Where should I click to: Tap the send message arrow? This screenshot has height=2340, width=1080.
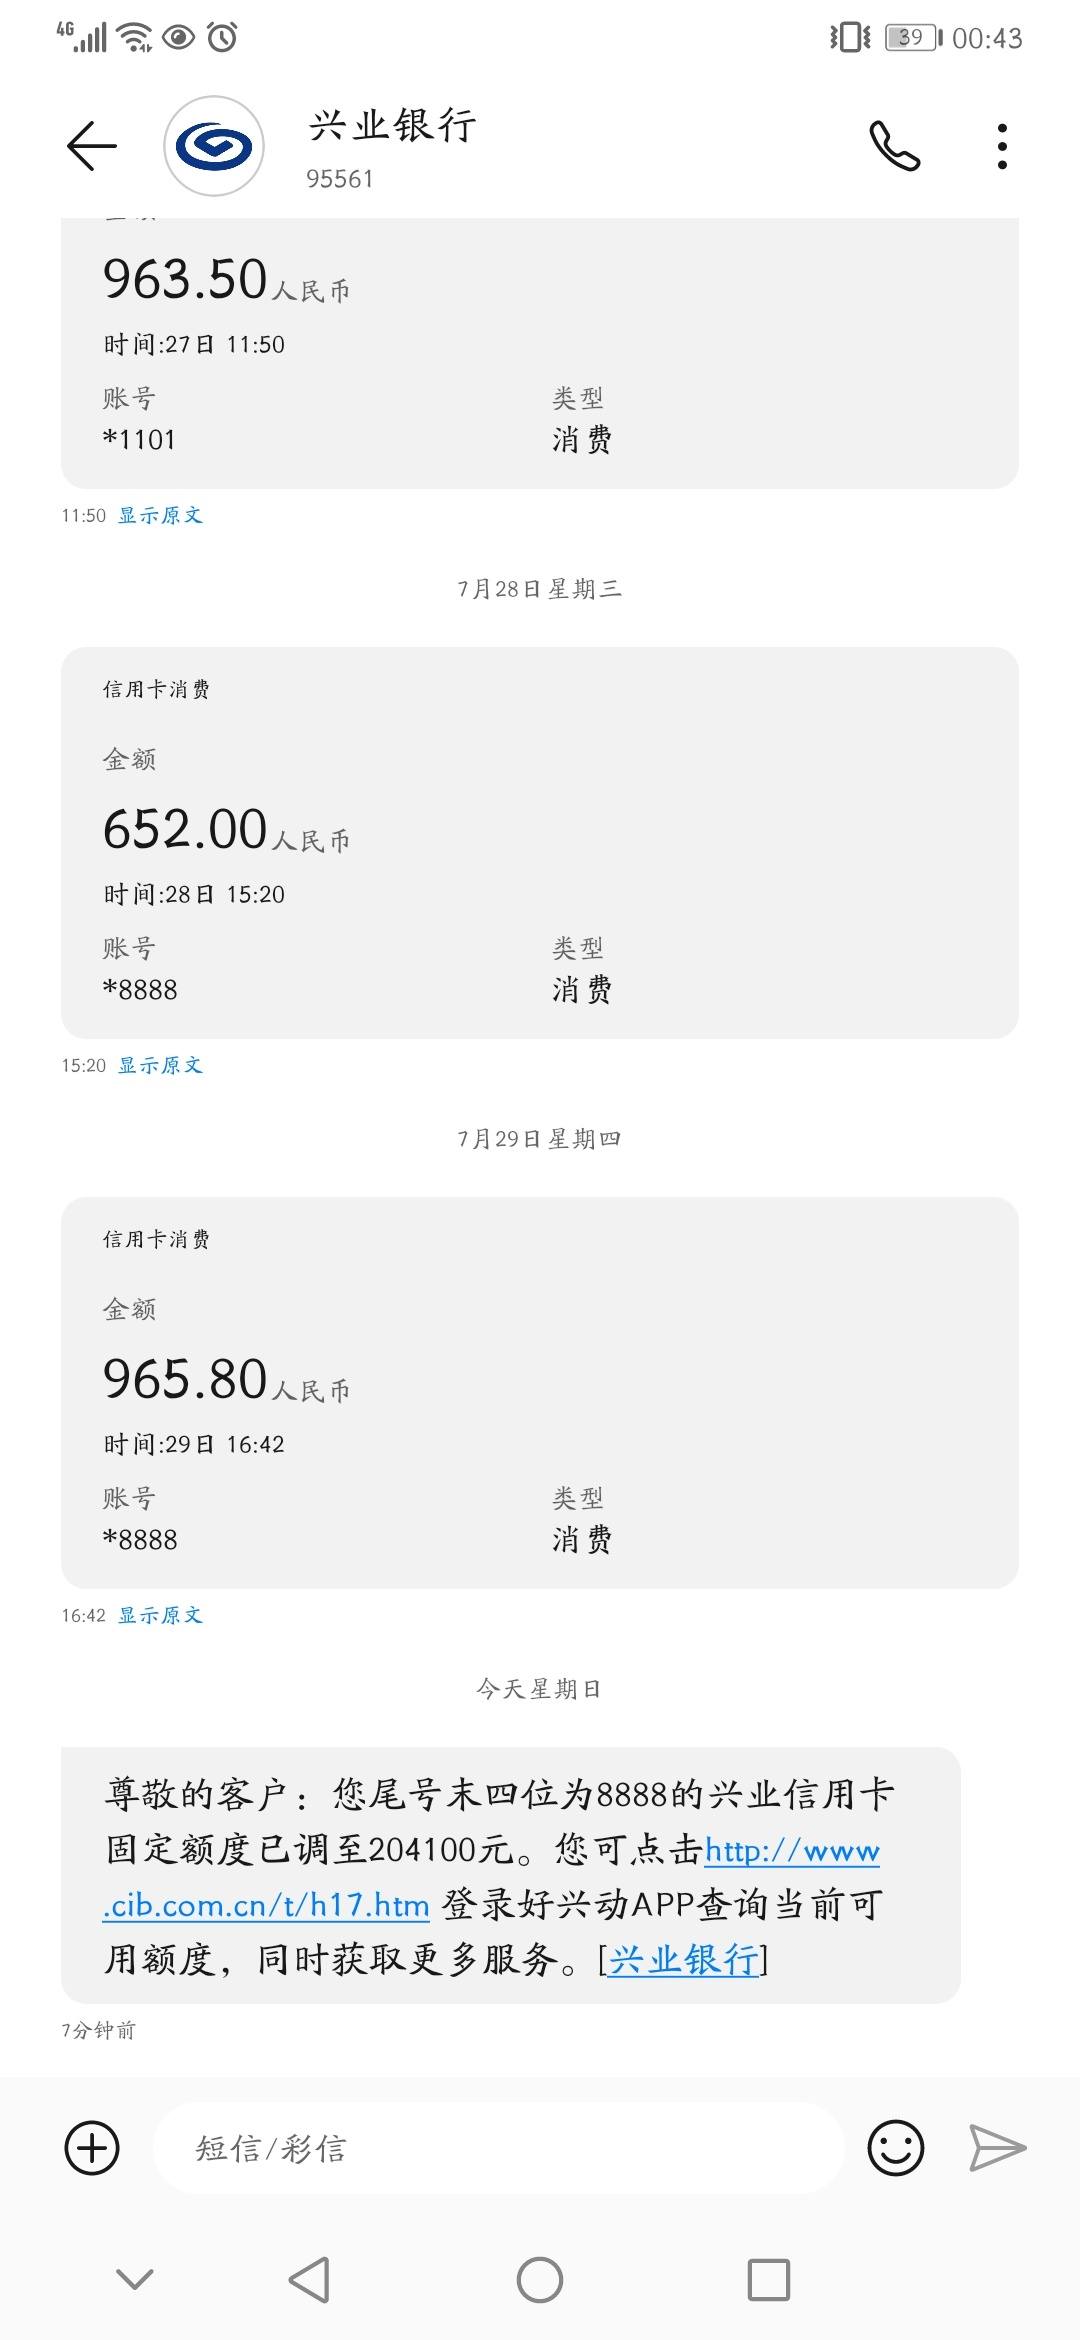tap(997, 2147)
